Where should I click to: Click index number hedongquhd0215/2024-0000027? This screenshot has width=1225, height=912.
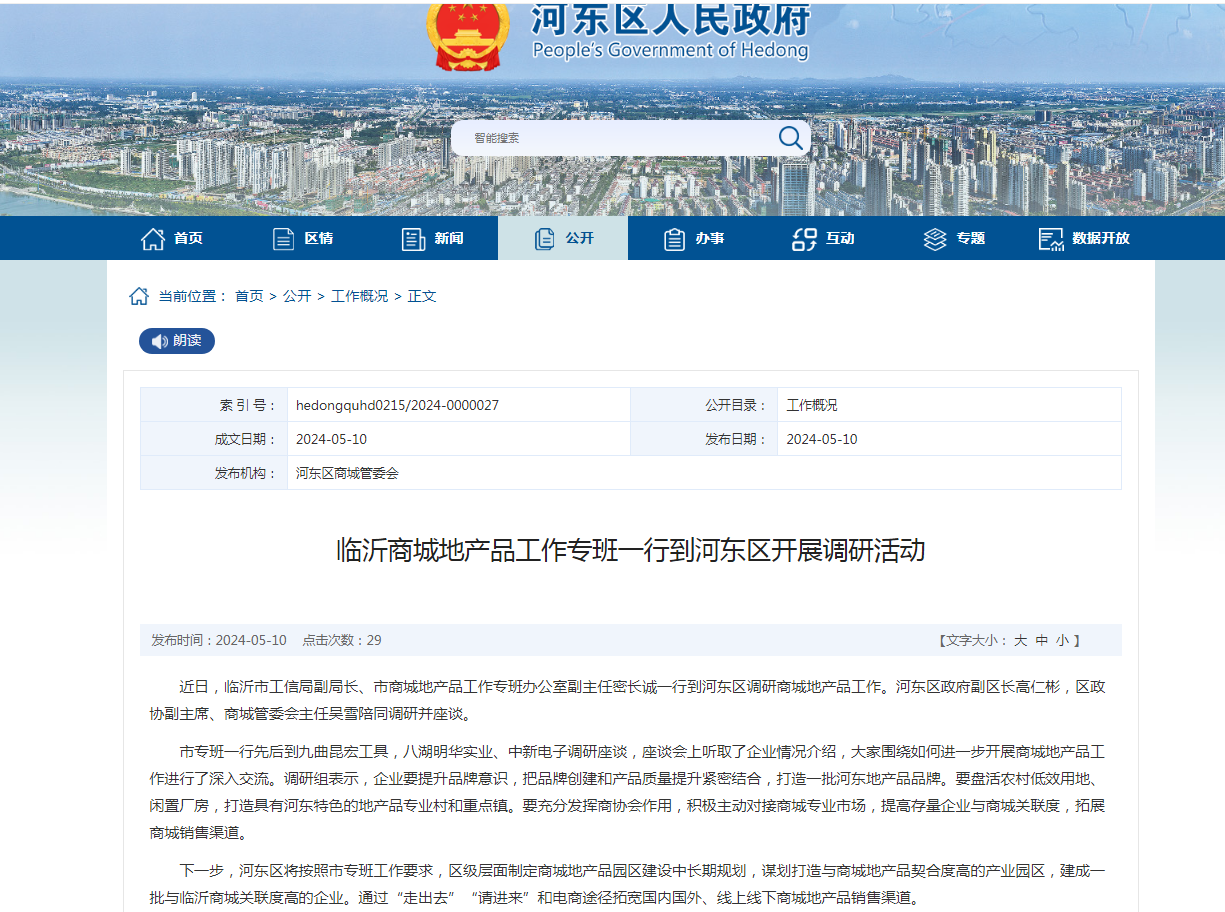click(397, 405)
